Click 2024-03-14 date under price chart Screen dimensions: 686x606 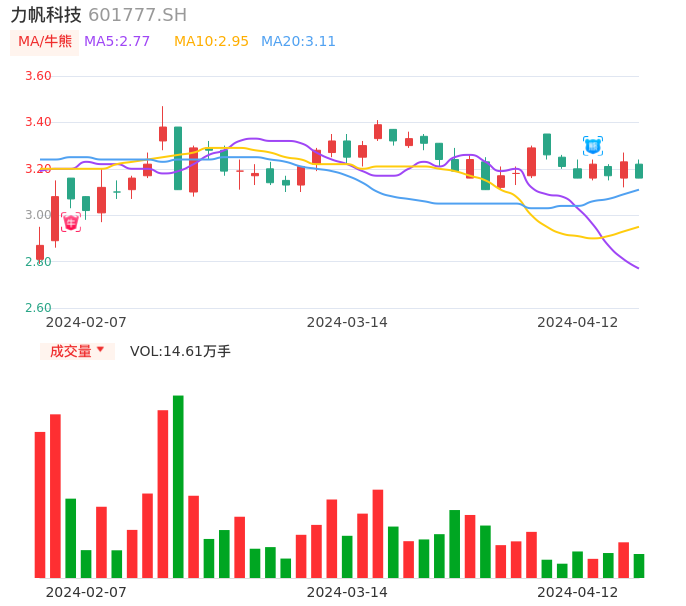pyautogui.click(x=347, y=322)
